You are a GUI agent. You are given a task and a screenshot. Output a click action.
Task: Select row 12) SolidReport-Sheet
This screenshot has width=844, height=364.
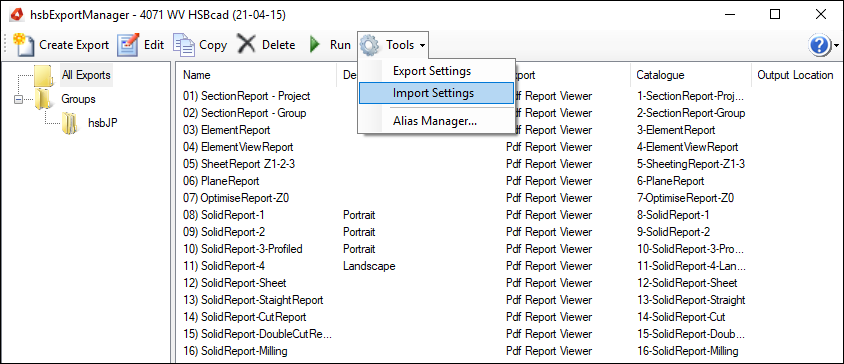(235, 283)
